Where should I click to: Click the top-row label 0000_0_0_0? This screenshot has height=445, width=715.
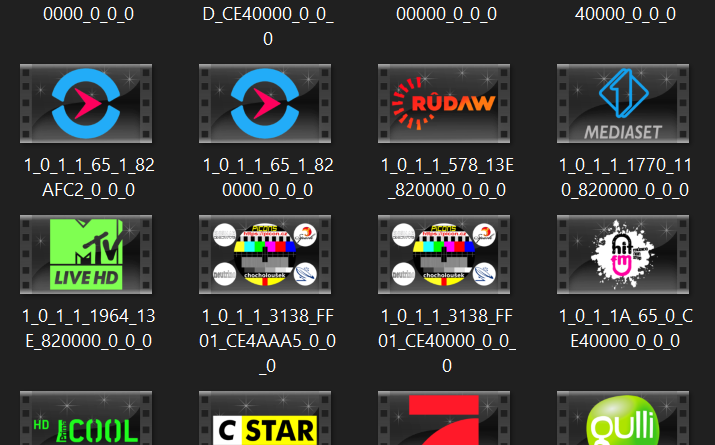coord(88,14)
